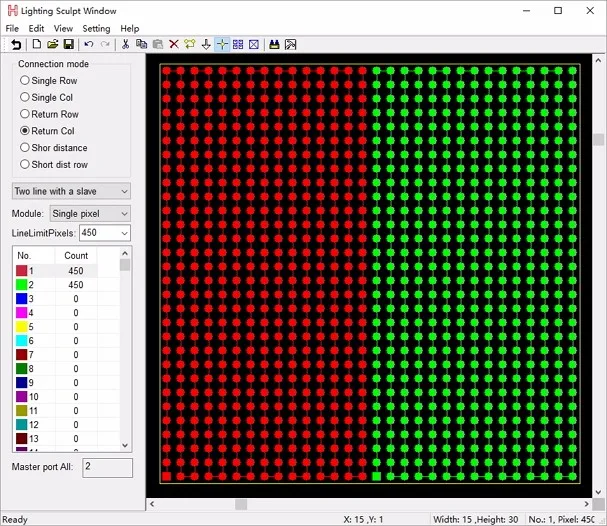607x526 pixels.
Task: Click the picture export icon in toolbar
Action: pos(290,44)
